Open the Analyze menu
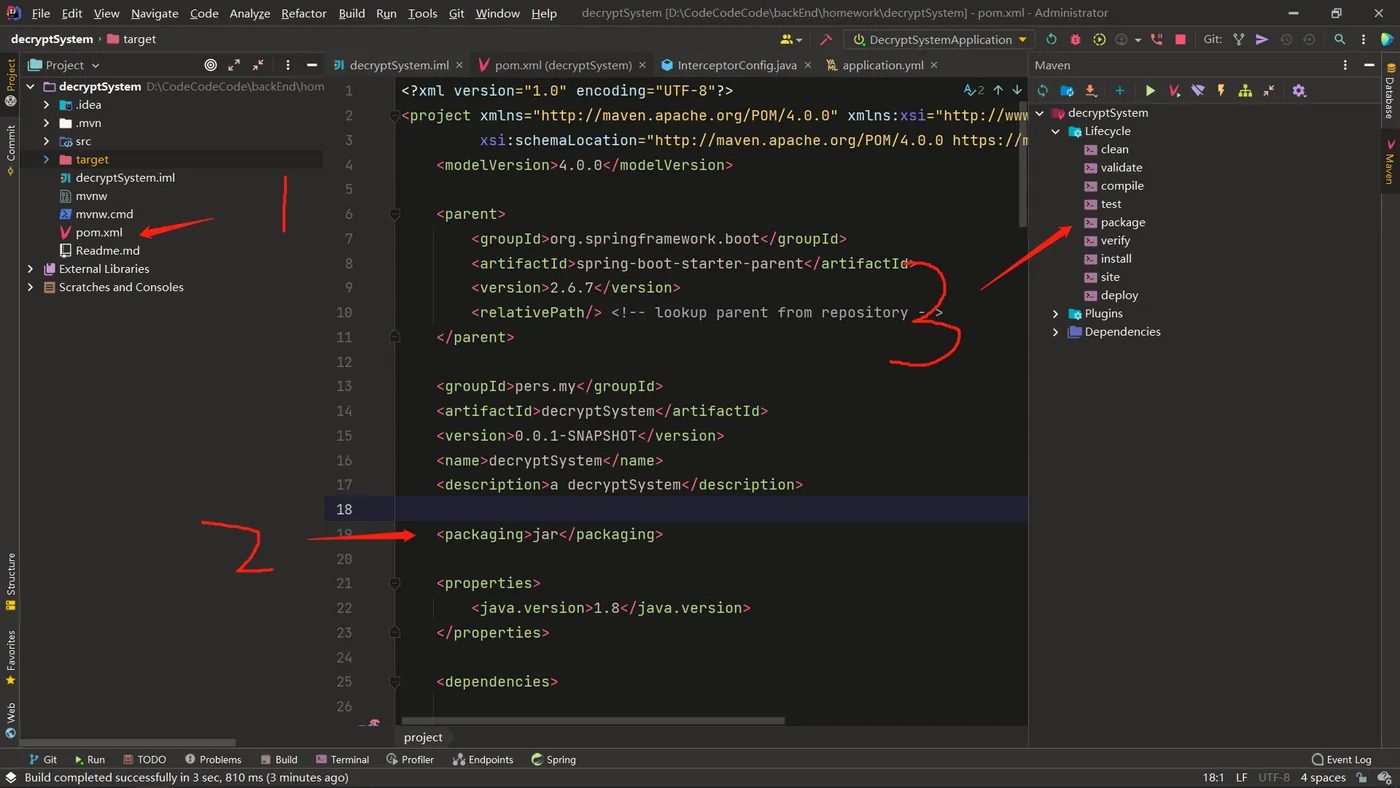Viewport: 1400px width, 788px height. pyautogui.click(x=250, y=13)
